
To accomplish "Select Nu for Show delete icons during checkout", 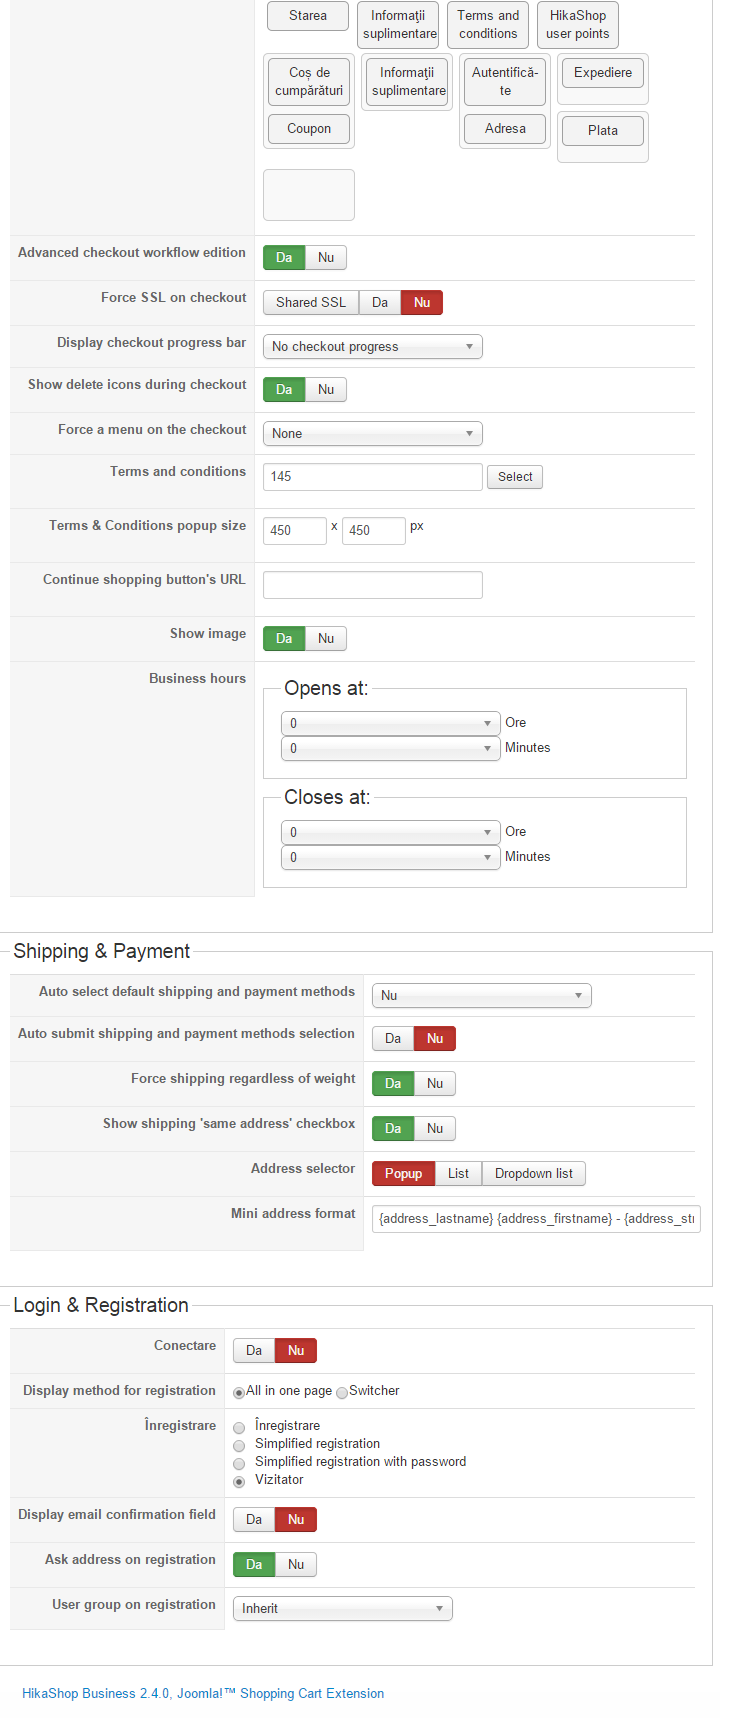I will click(x=326, y=389).
